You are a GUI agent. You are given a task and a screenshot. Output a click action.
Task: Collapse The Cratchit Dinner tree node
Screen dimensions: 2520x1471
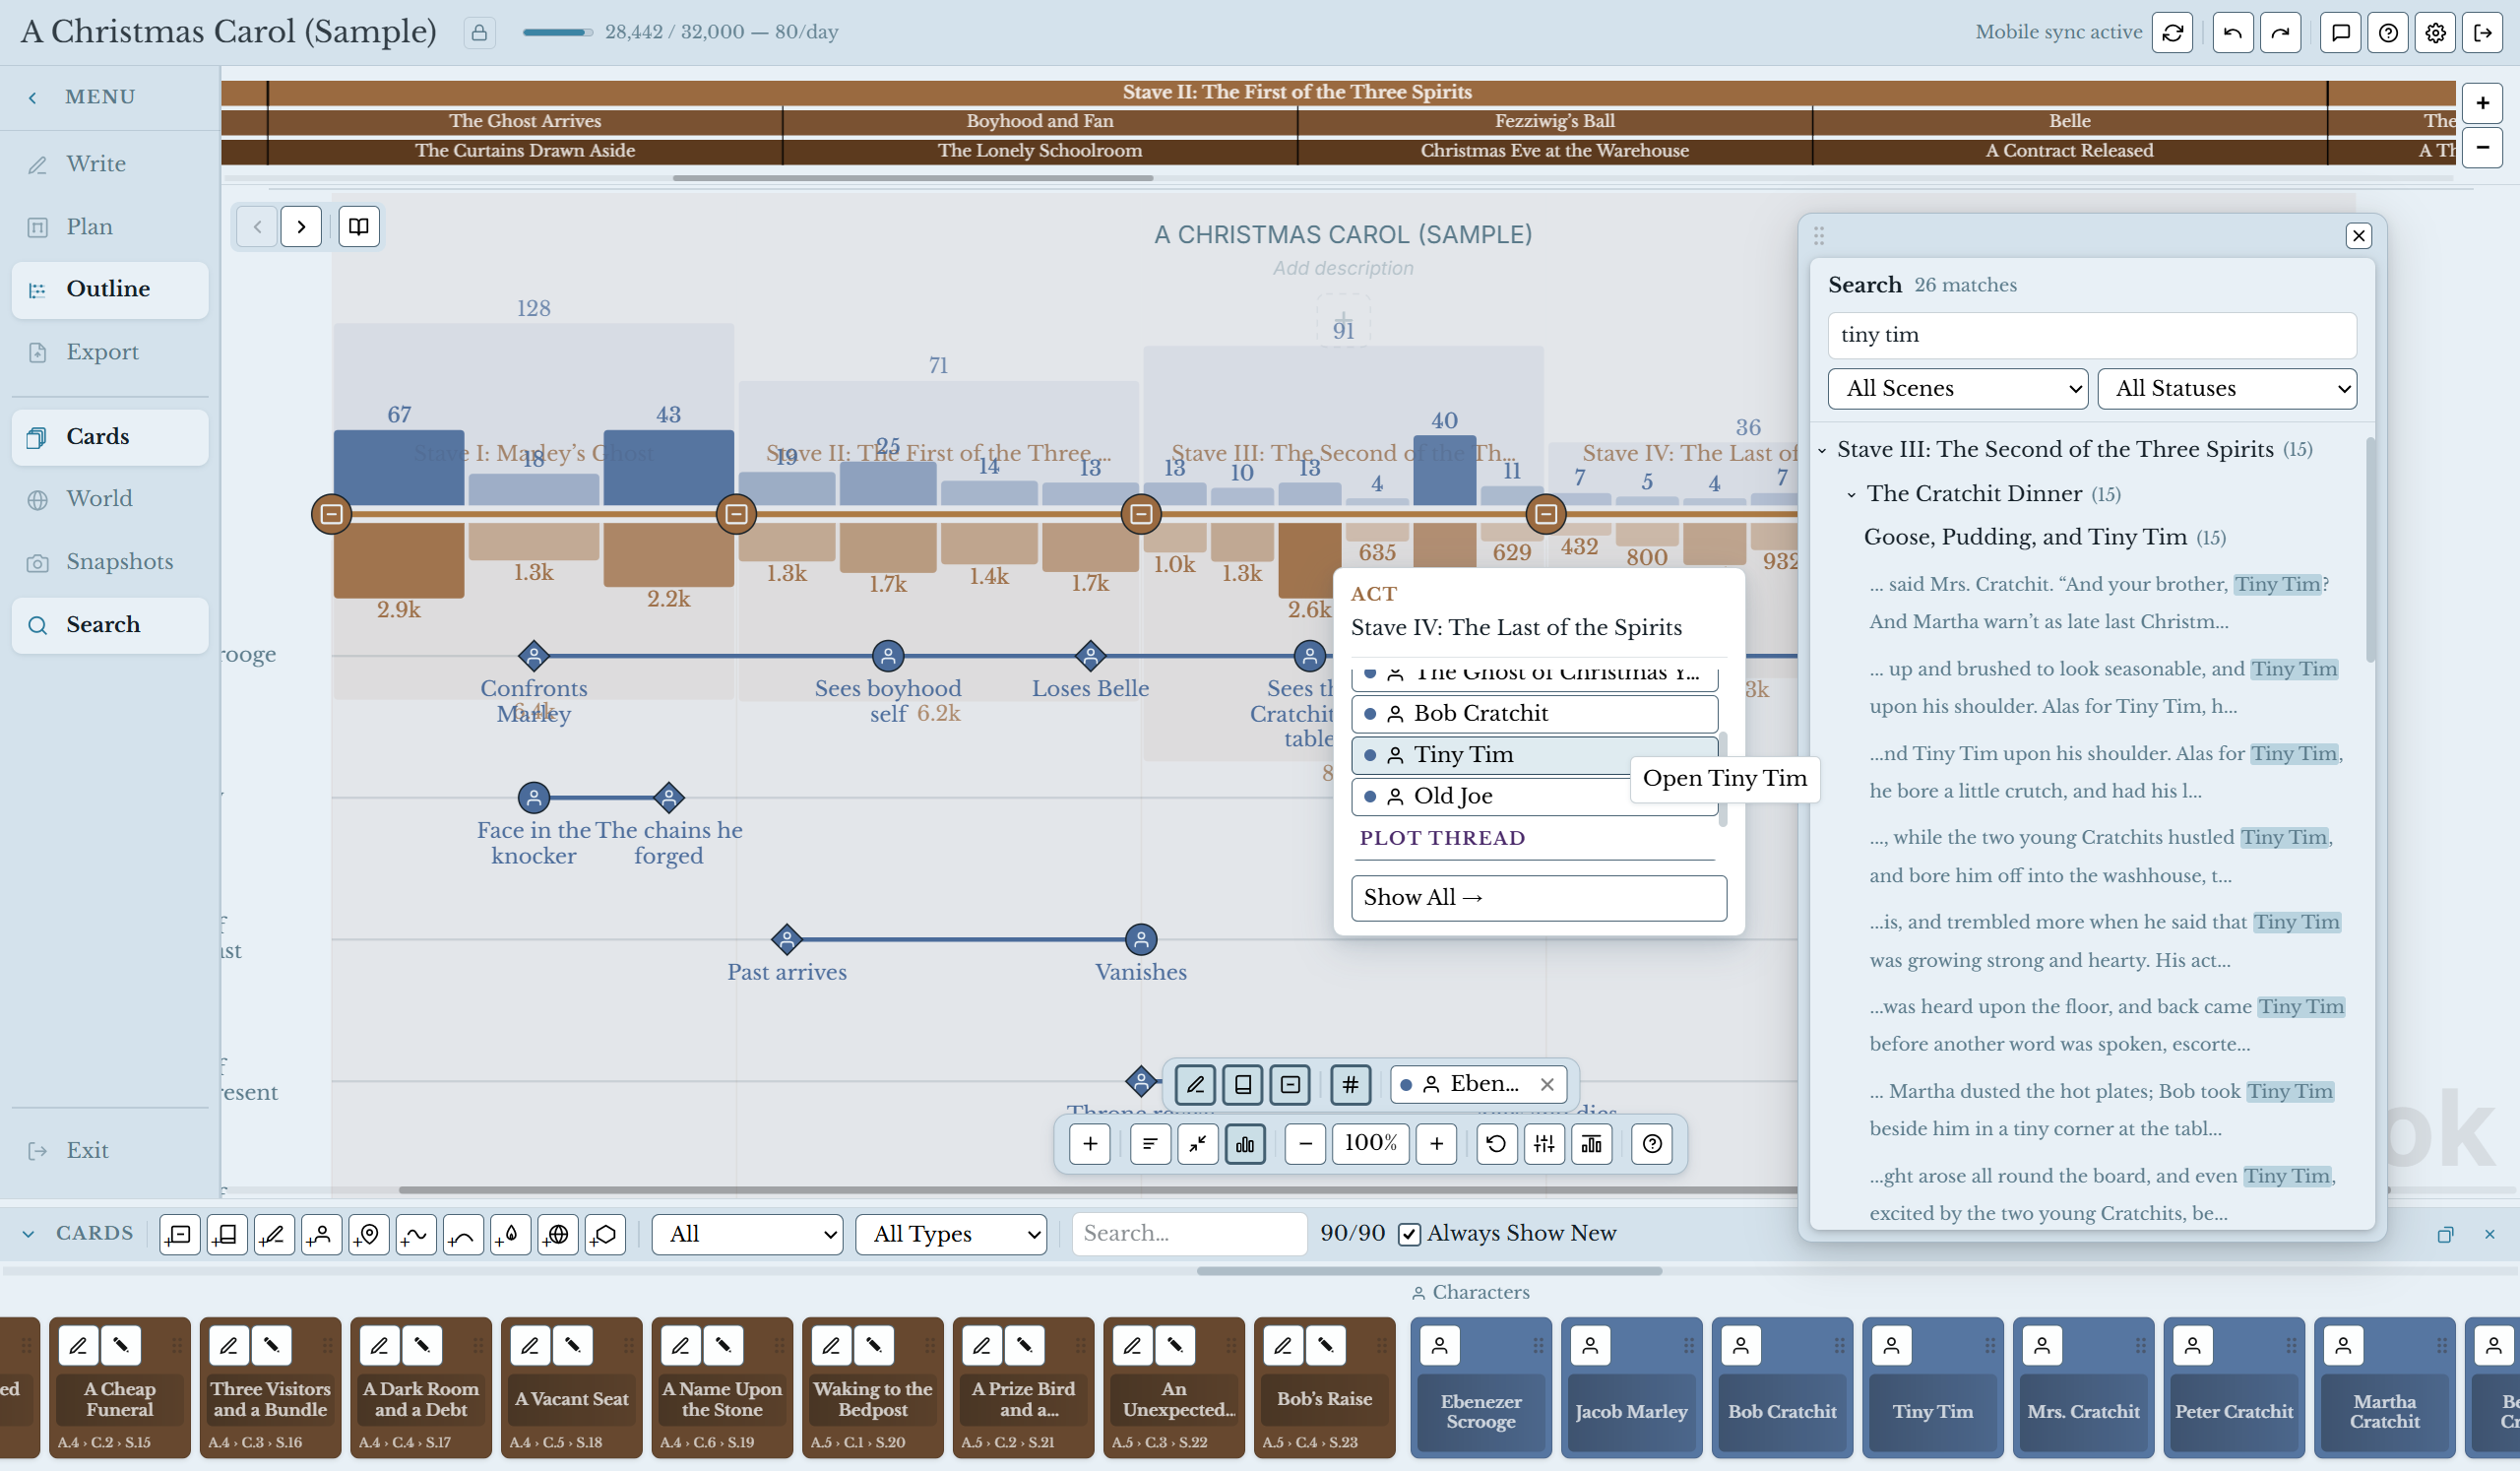tap(1851, 494)
